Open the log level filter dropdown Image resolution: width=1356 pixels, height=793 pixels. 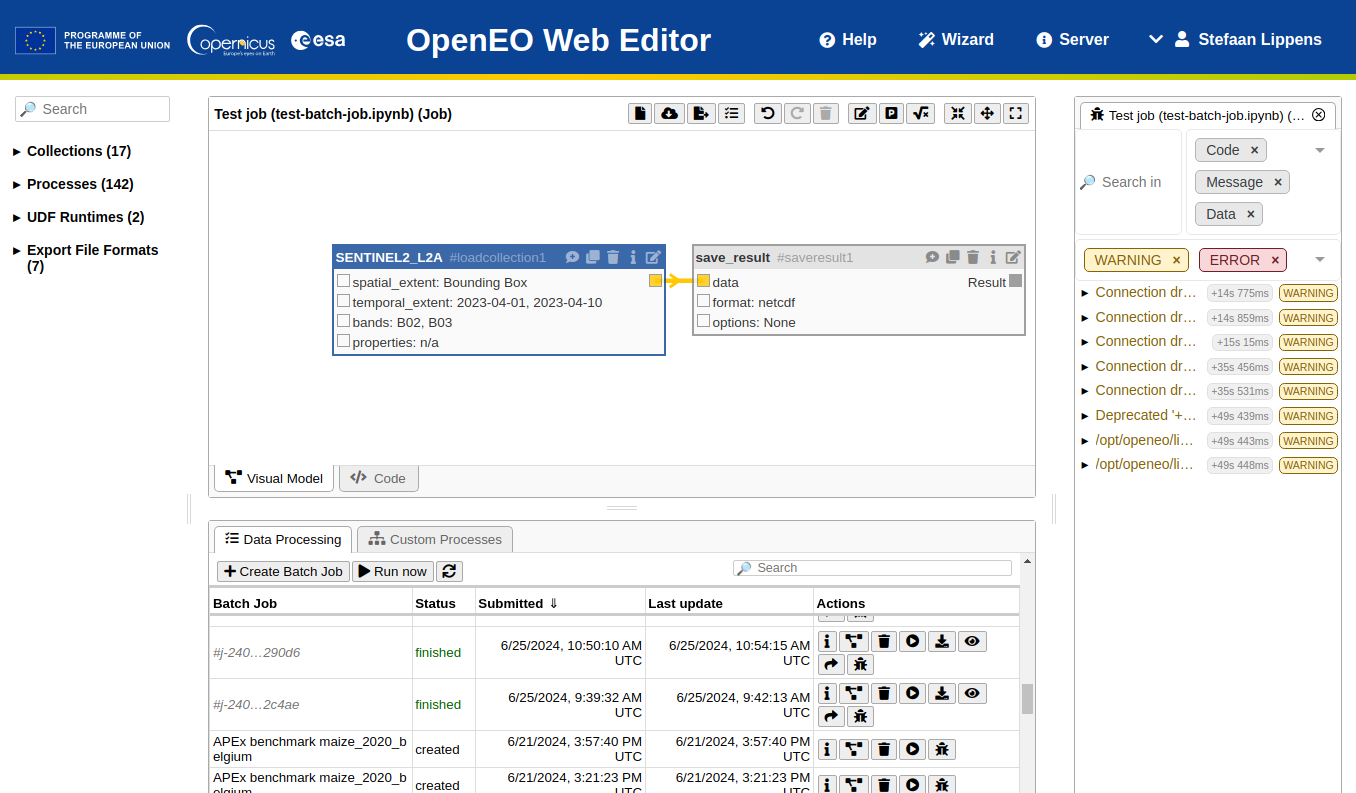point(1318,258)
